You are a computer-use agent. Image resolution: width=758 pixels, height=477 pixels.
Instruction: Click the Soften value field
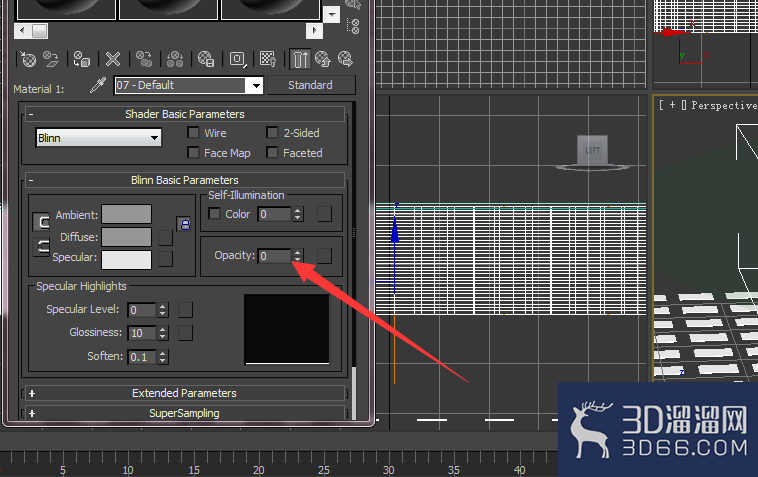[142, 357]
